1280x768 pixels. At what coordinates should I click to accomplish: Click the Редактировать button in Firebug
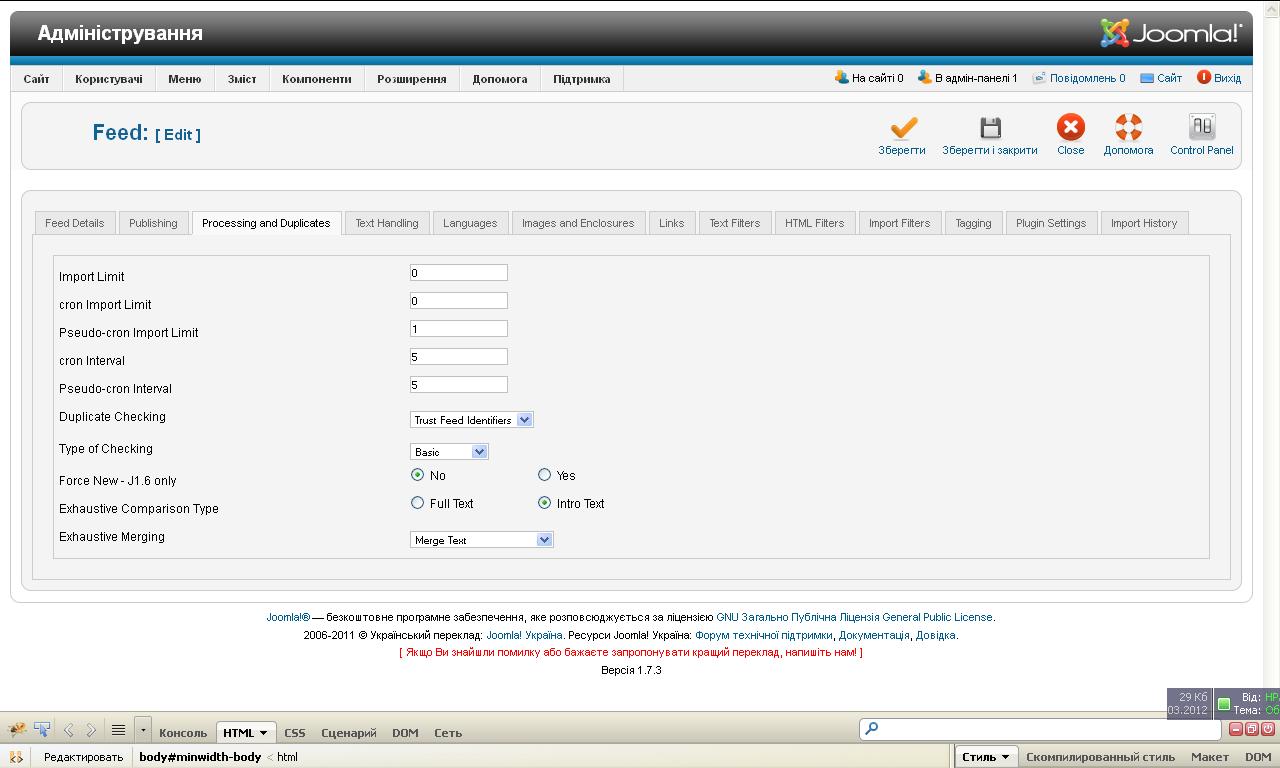pos(83,757)
